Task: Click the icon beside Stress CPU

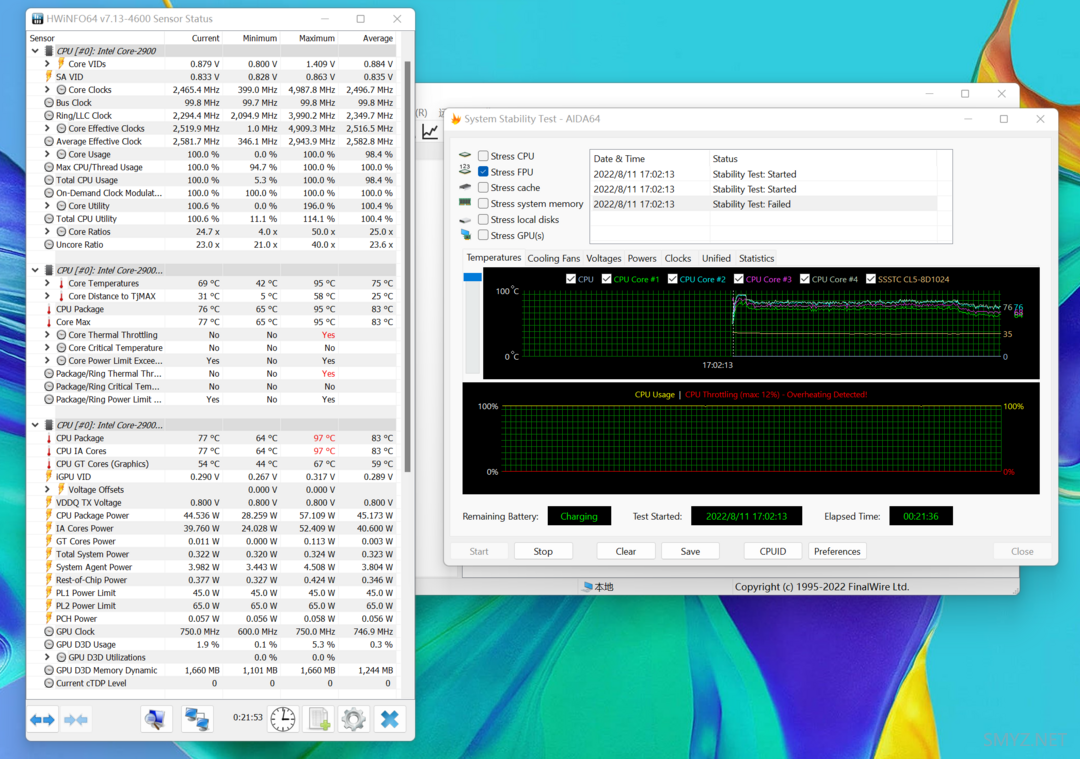Action: coord(466,156)
